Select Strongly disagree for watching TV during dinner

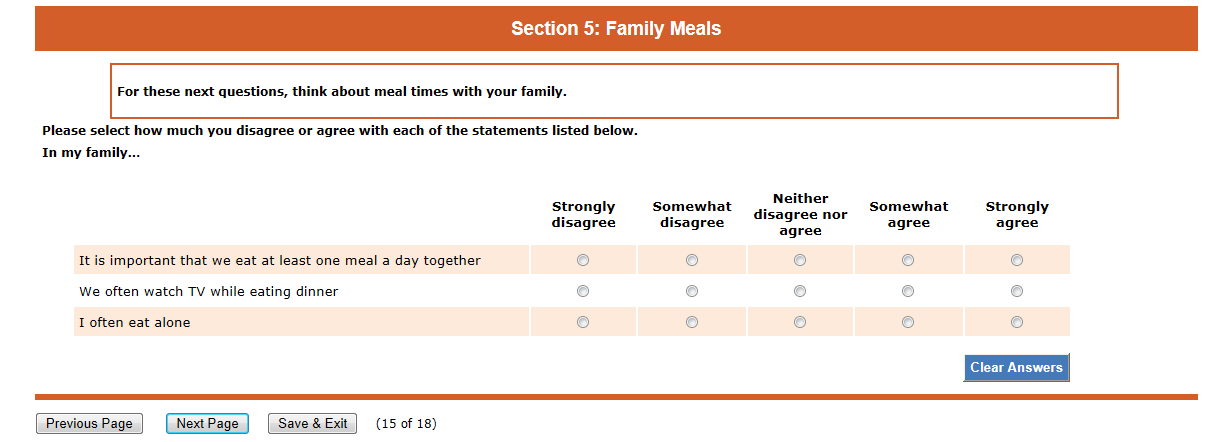click(x=583, y=291)
